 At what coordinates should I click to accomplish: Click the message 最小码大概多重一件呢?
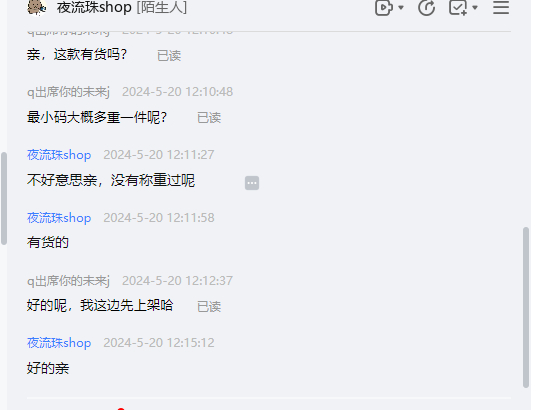click(x=97, y=117)
